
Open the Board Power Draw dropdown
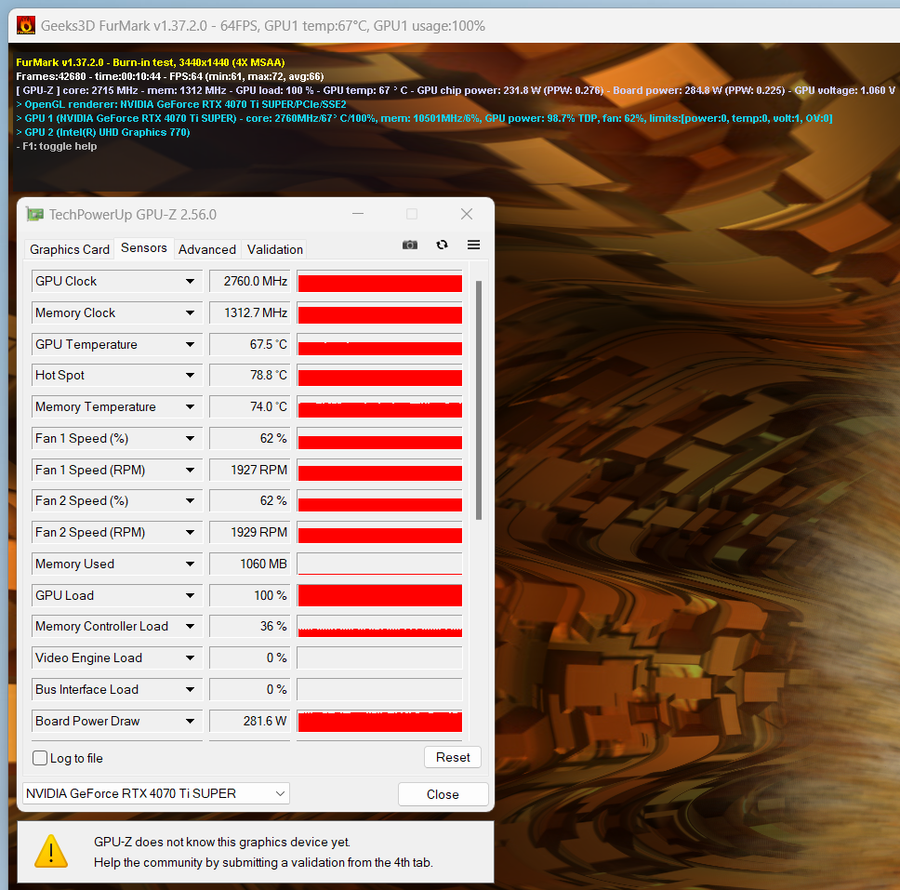coord(190,721)
